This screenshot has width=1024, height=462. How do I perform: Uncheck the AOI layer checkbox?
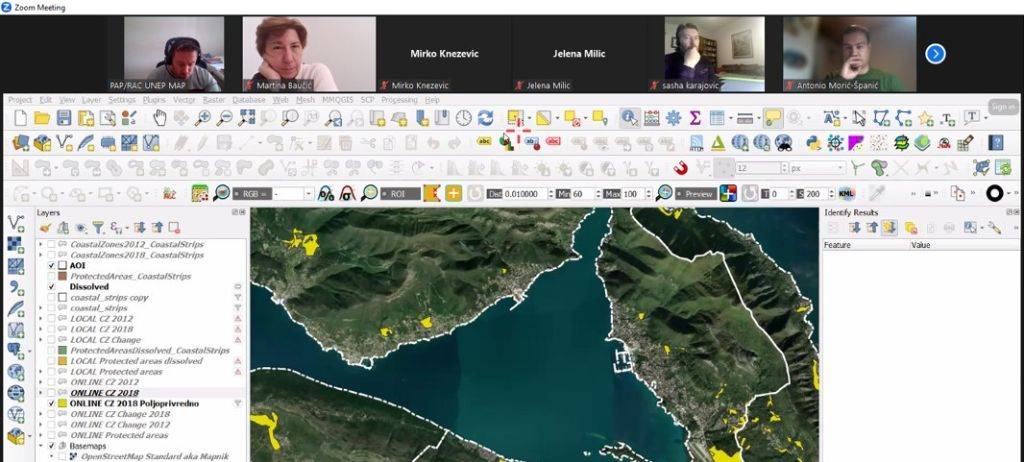click(51, 266)
